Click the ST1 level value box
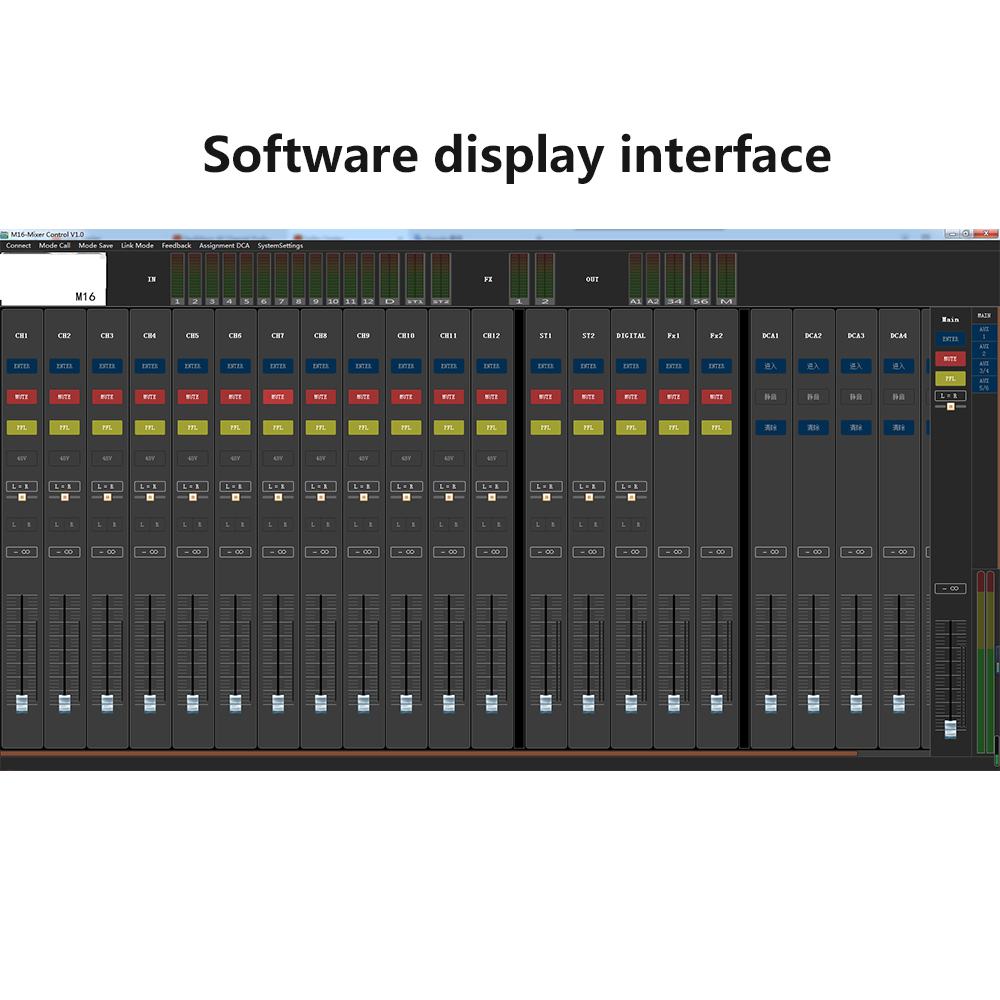This screenshot has width=1000, height=1000. pos(546,552)
